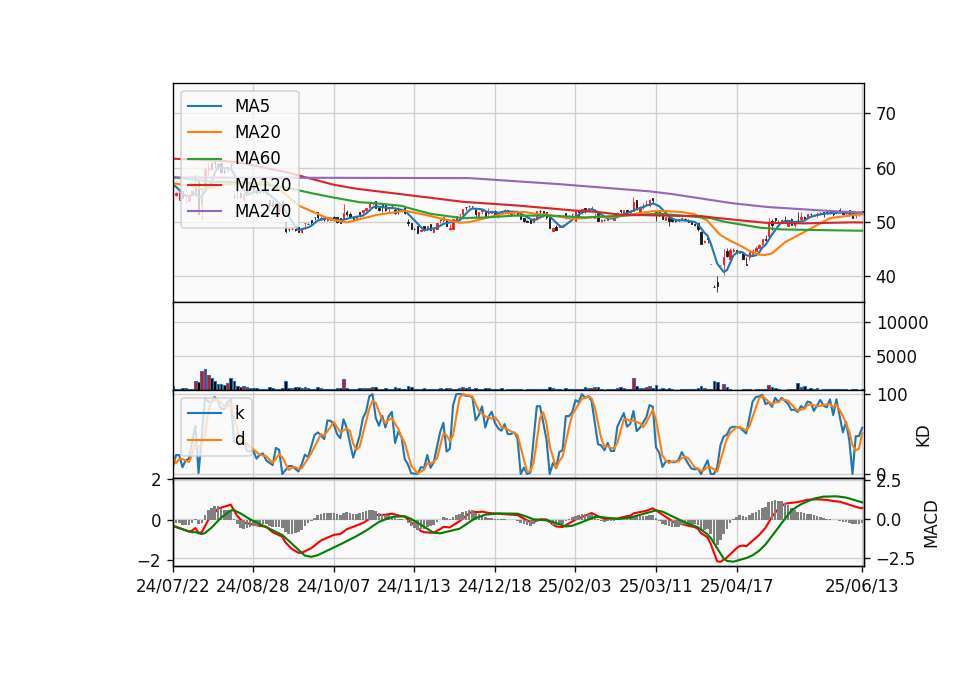Click the MACD axis title
Screen dimensions: 960x690
pos(931,524)
